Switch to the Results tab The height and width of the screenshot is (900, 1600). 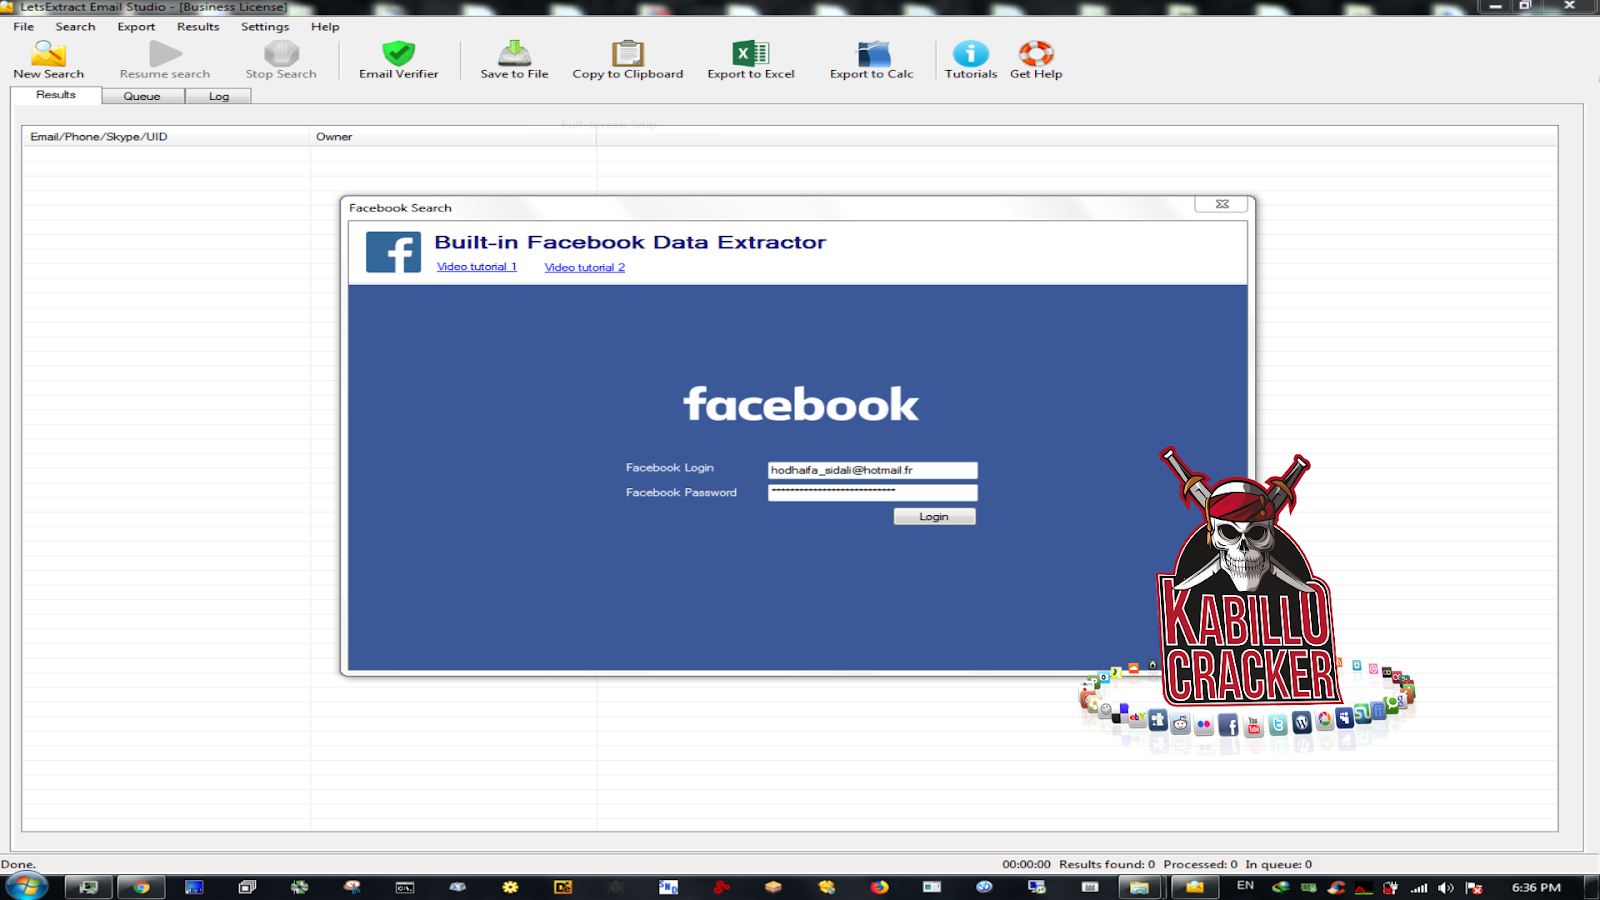[x=56, y=95]
